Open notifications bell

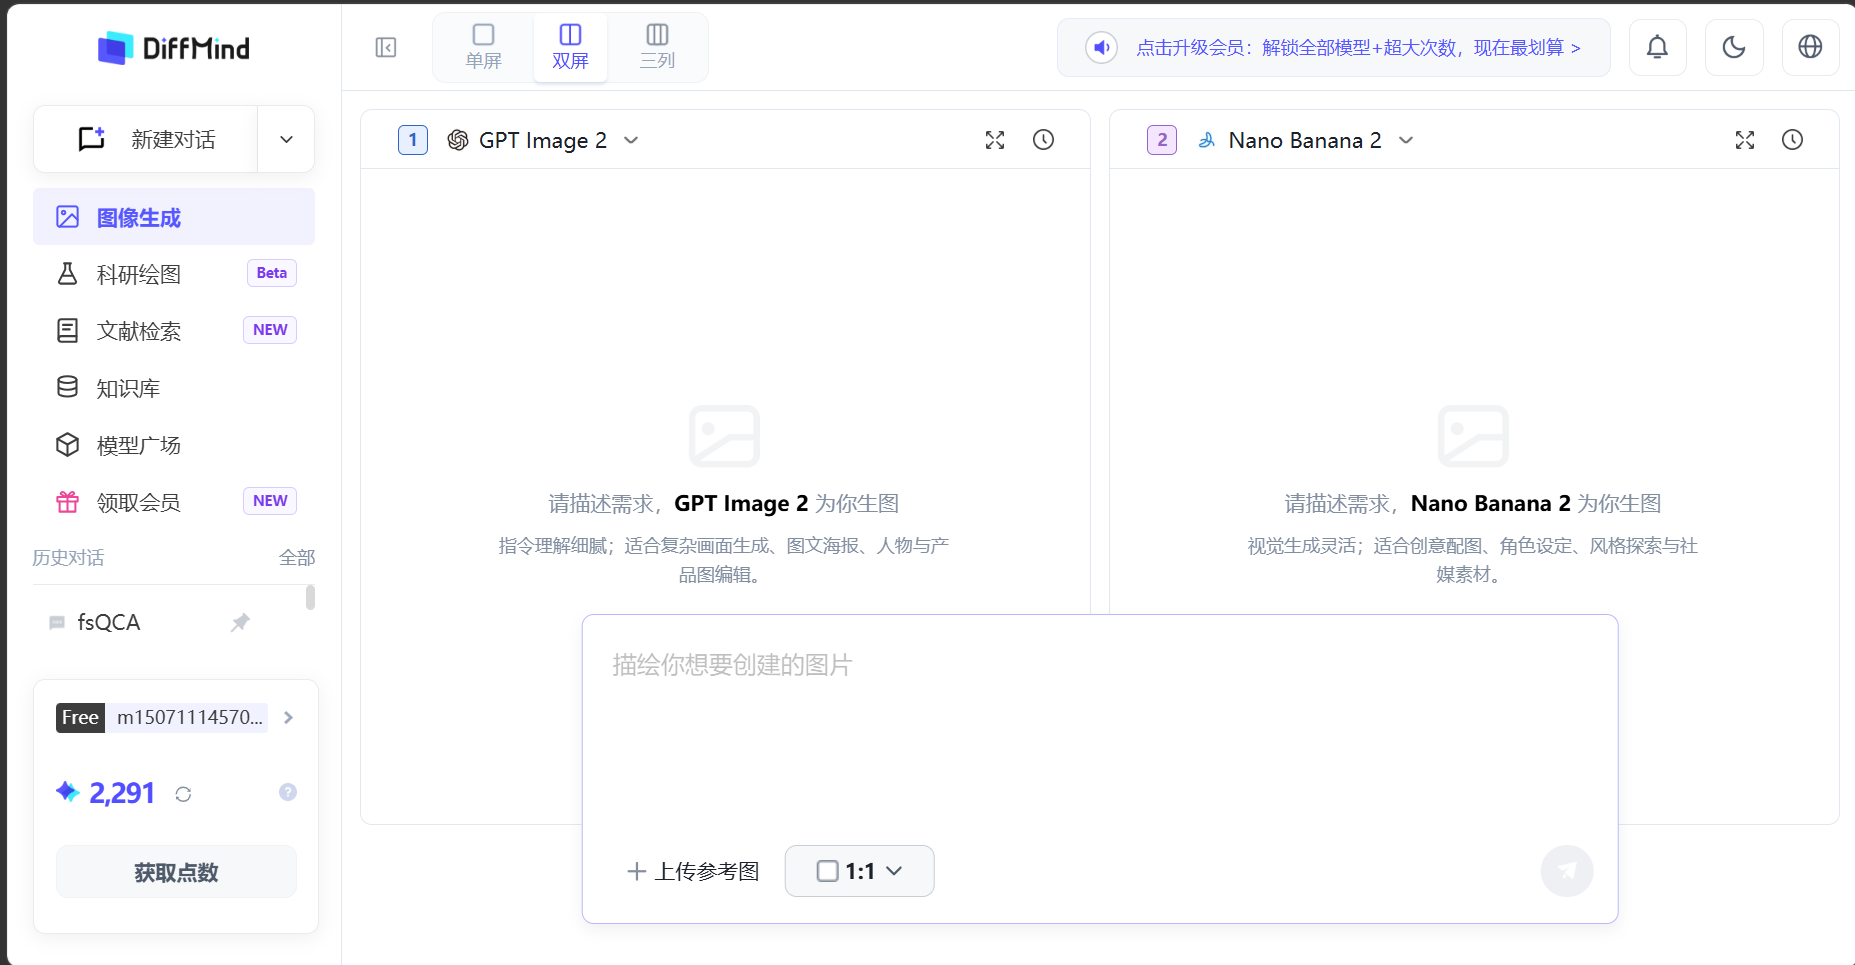[1658, 47]
